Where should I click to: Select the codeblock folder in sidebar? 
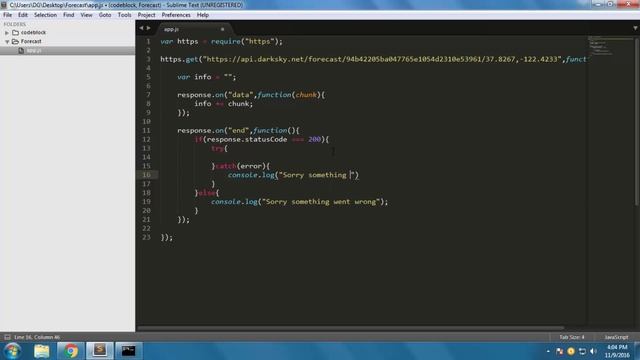tap(33, 32)
